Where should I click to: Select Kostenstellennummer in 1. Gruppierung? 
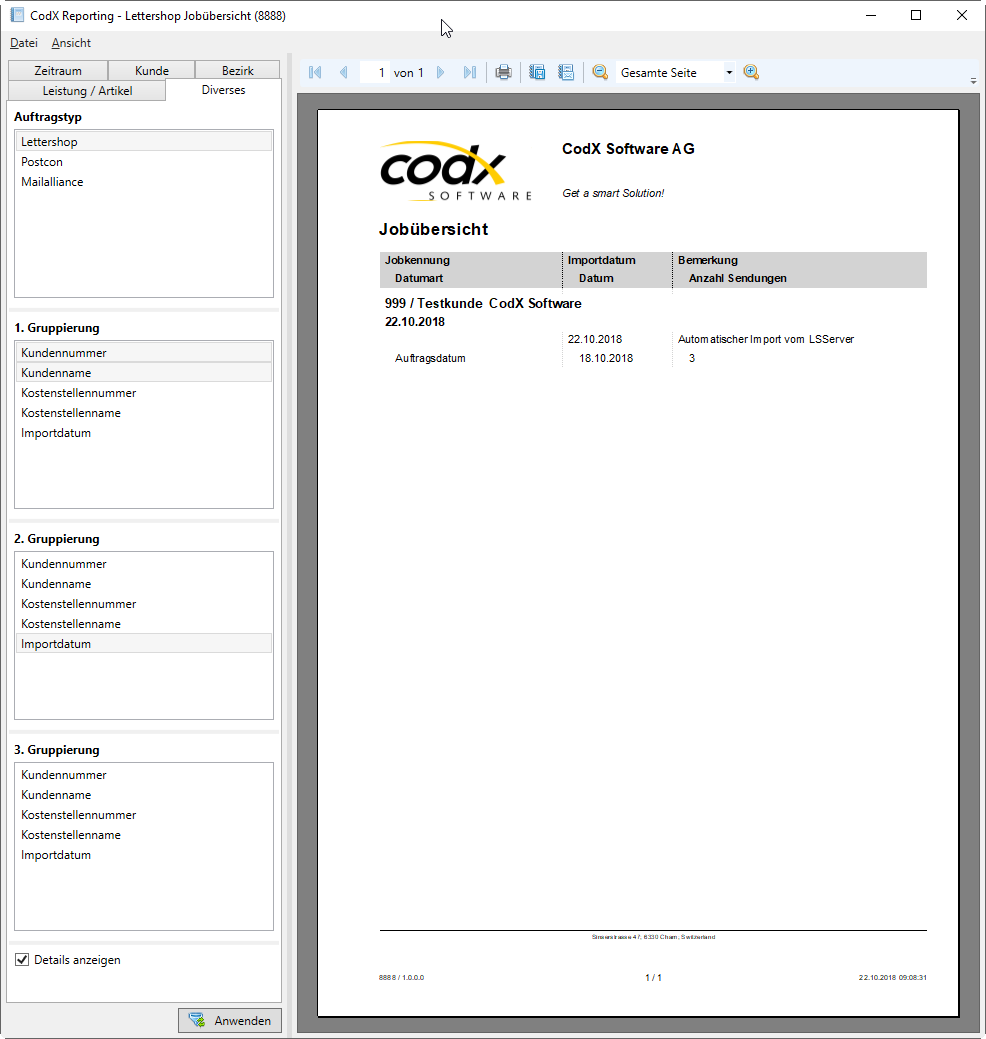point(144,393)
